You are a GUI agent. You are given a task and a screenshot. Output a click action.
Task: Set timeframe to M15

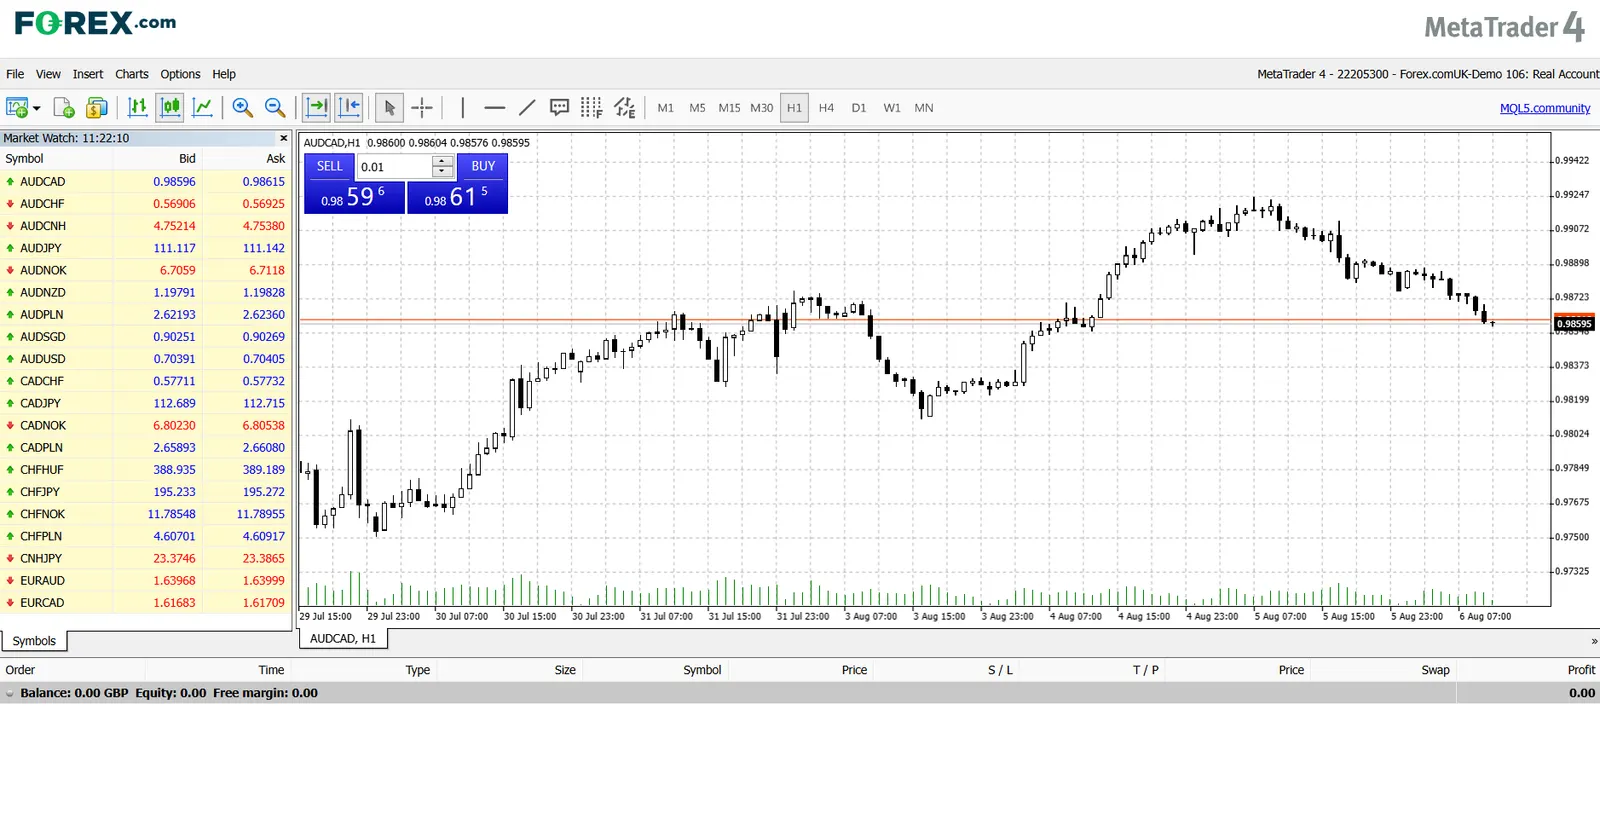pyautogui.click(x=730, y=108)
